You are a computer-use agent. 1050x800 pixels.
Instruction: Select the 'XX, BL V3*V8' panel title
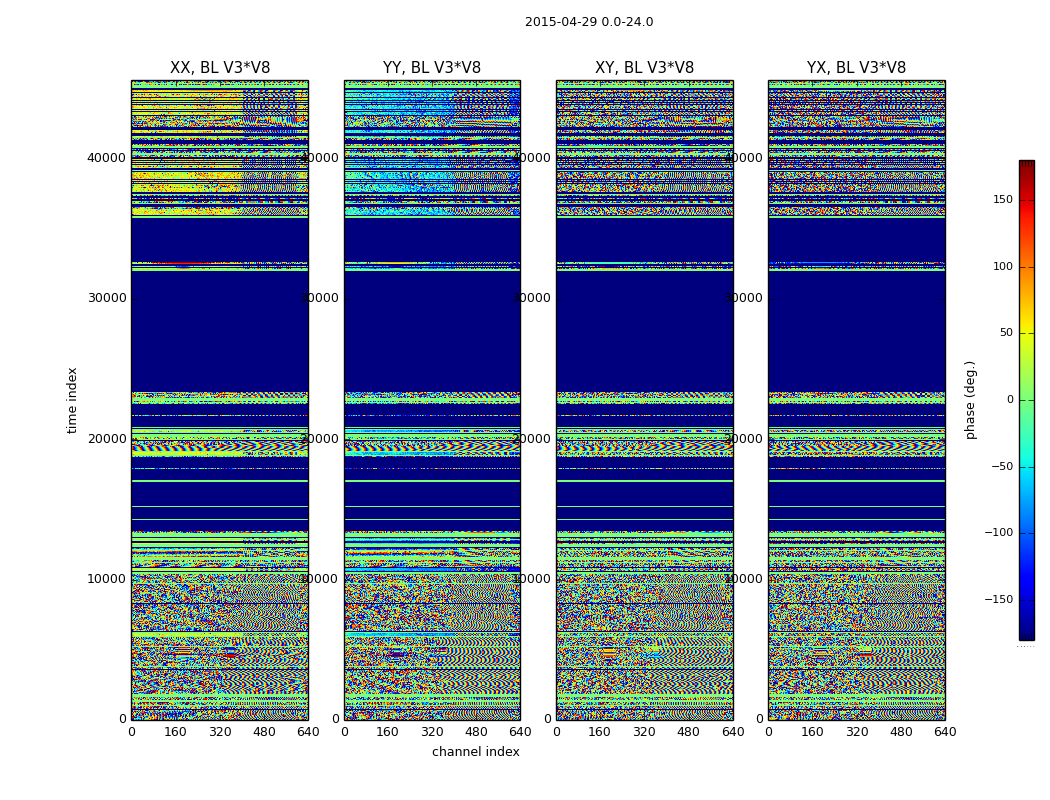click(x=220, y=68)
